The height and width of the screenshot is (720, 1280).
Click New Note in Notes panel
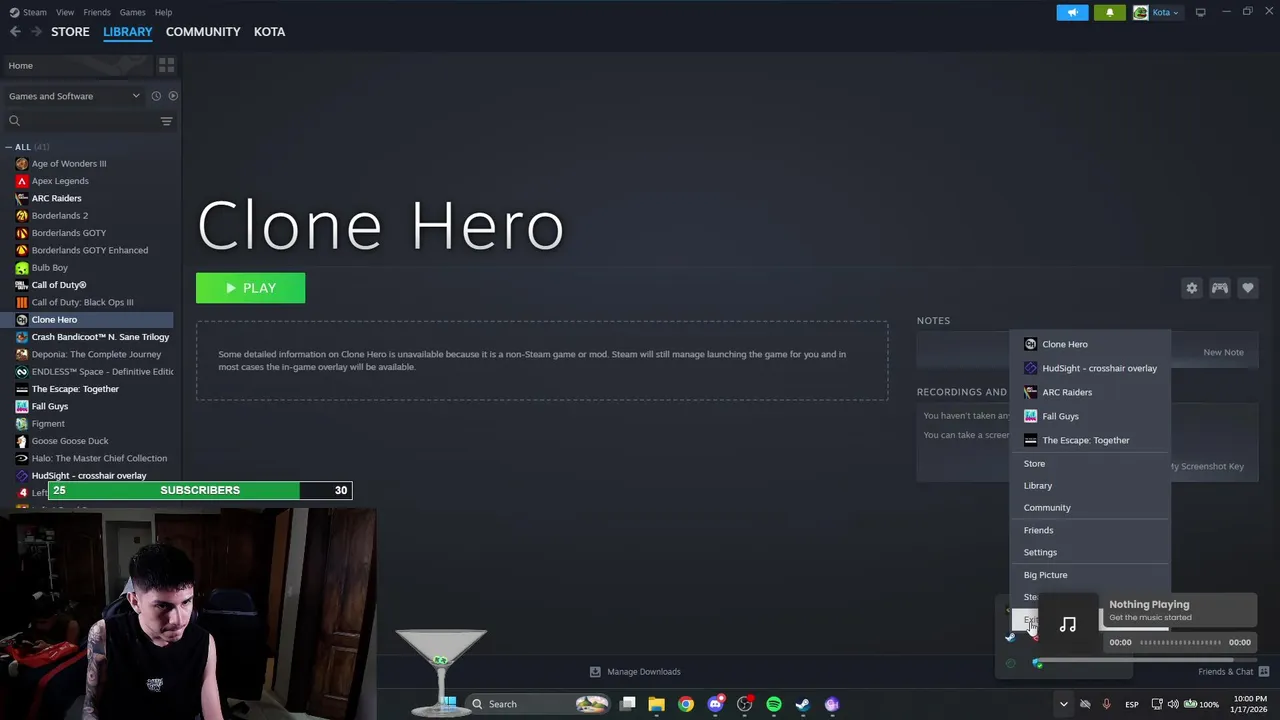point(1223,352)
